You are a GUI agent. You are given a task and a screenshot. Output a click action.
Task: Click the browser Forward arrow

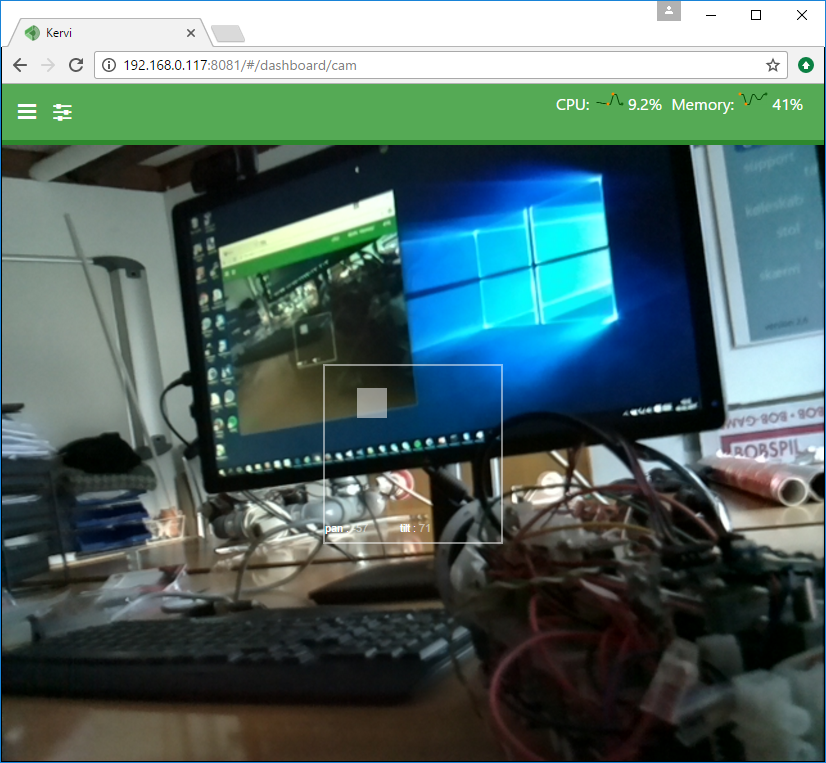(x=48, y=65)
